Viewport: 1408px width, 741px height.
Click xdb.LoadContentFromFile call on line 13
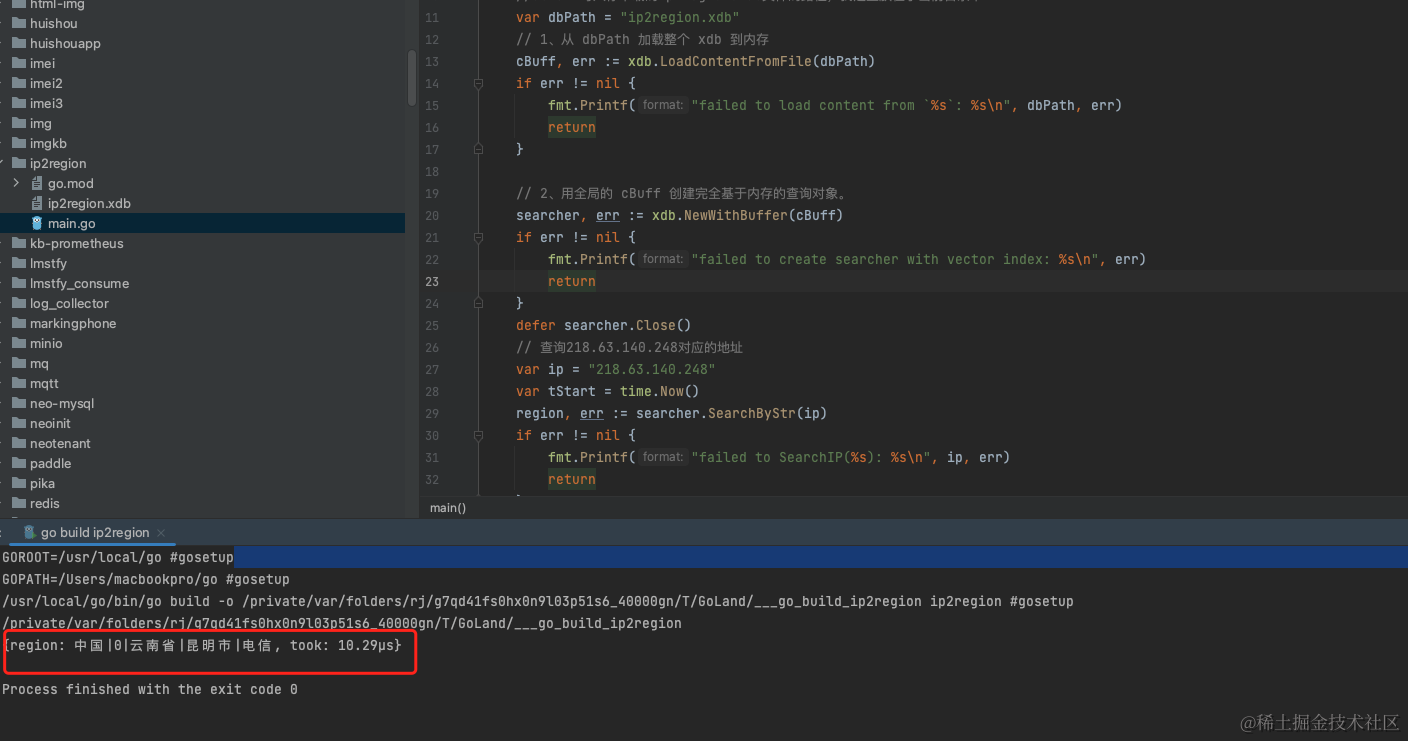751,61
